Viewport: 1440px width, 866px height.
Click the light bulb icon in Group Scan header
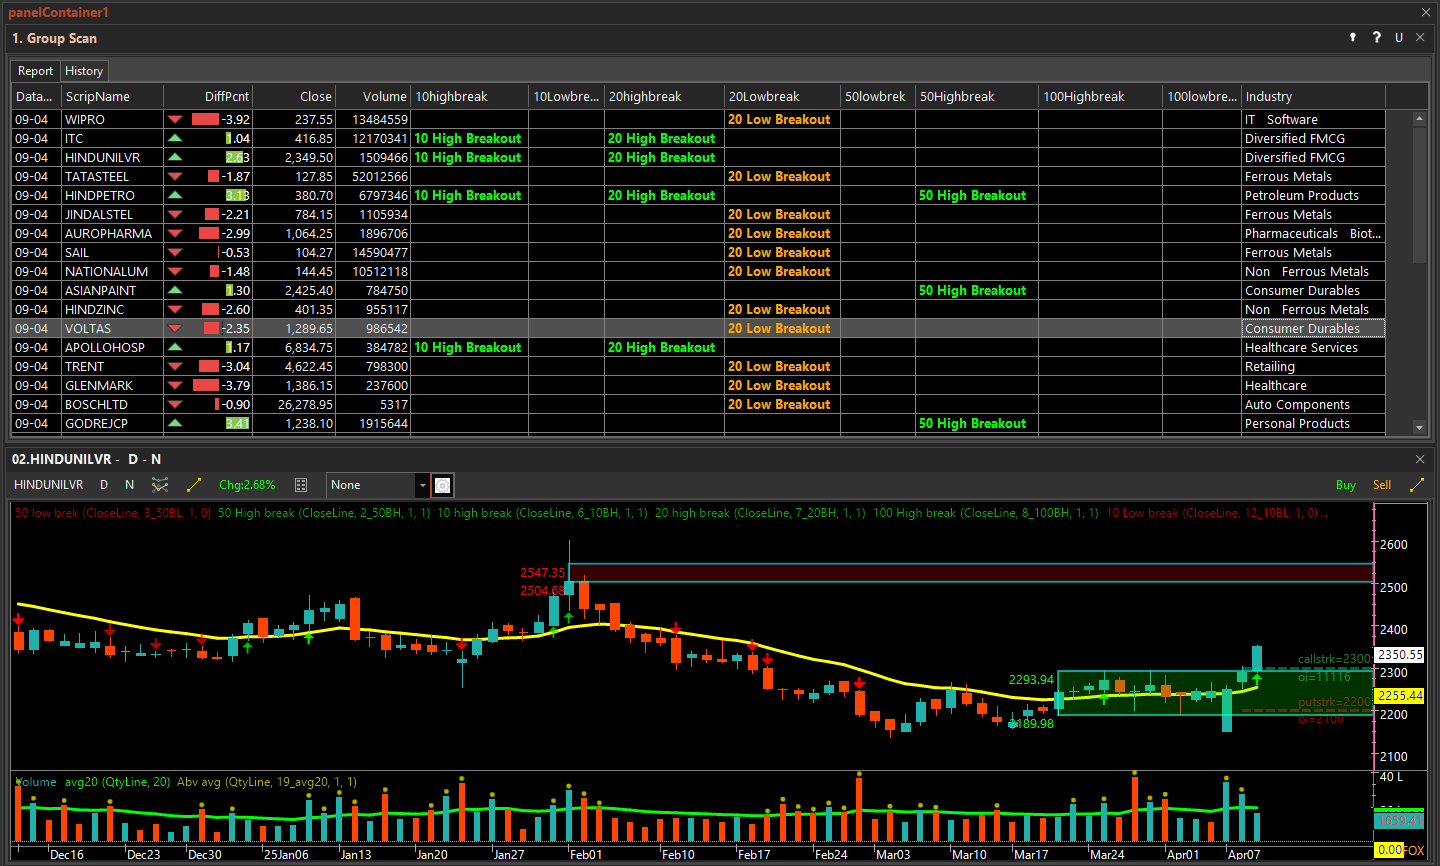click(x=1352, y=37)
